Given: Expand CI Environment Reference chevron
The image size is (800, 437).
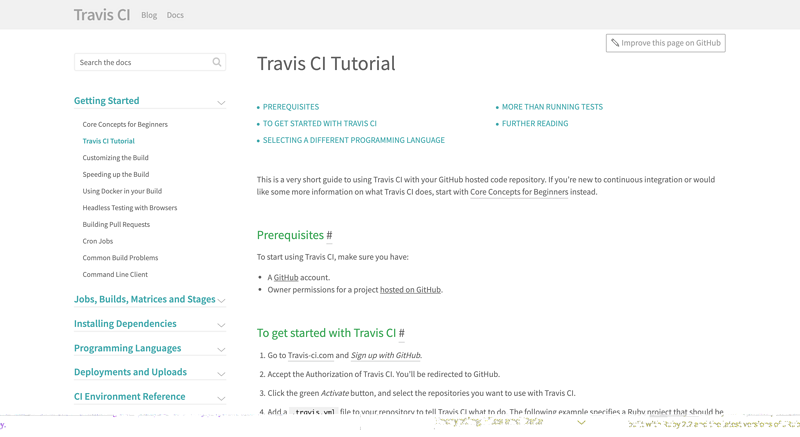Looking at the screenshot, I should (221, 398).
